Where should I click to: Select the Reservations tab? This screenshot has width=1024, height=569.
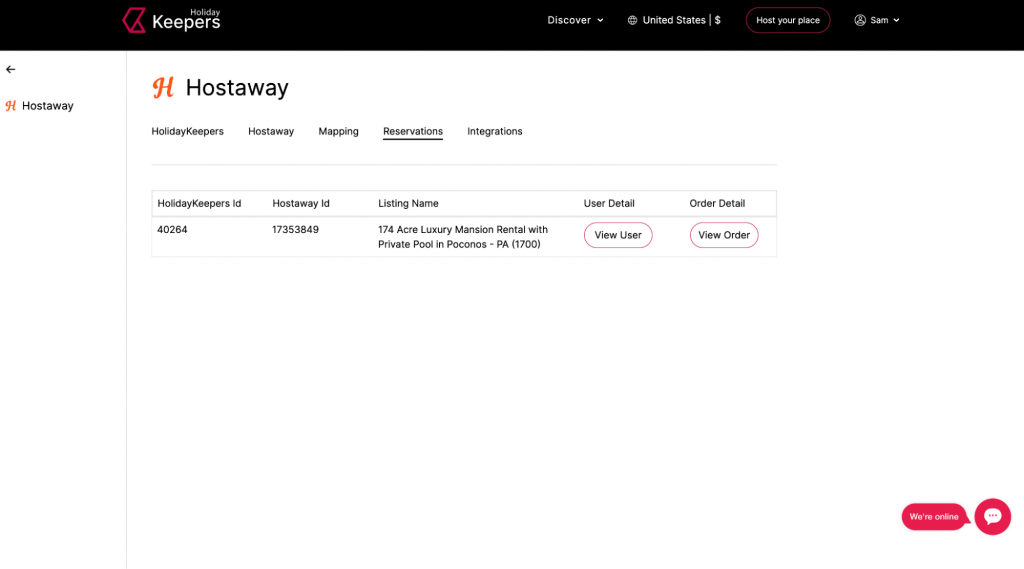click(413, 131)
